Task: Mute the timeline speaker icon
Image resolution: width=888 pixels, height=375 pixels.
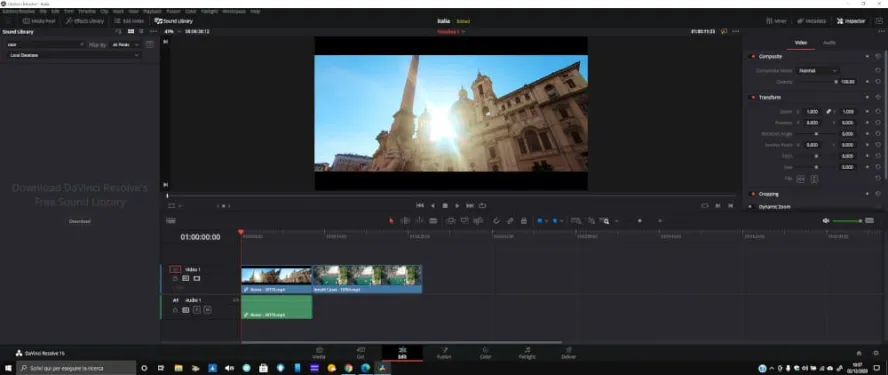Action: pyautogui.click(x=826, y=221)
